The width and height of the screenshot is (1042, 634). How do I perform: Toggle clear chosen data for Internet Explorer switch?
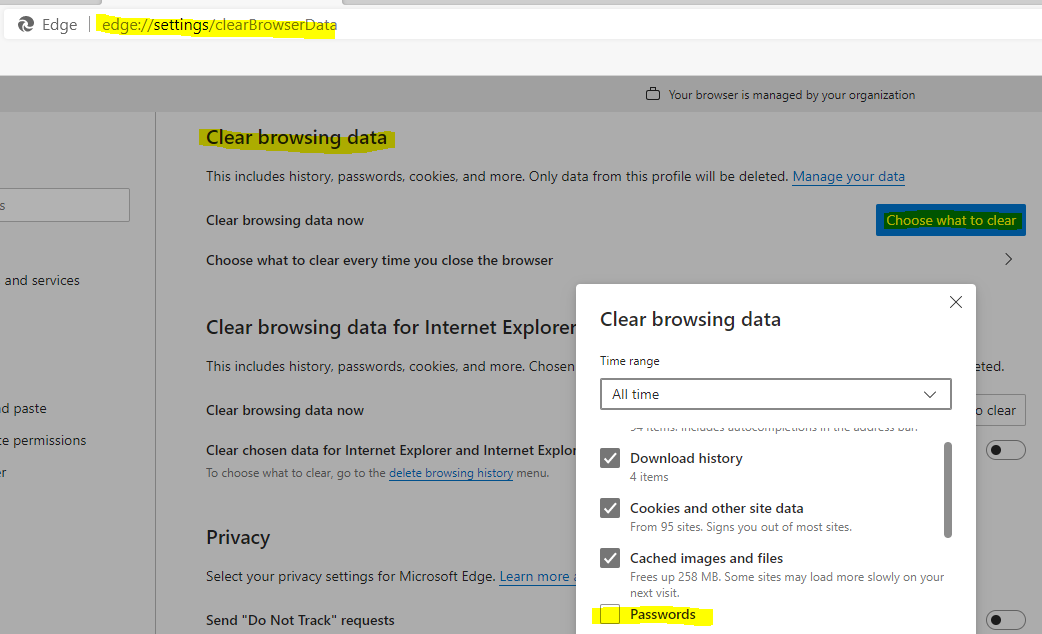(x=1005, y=450)
